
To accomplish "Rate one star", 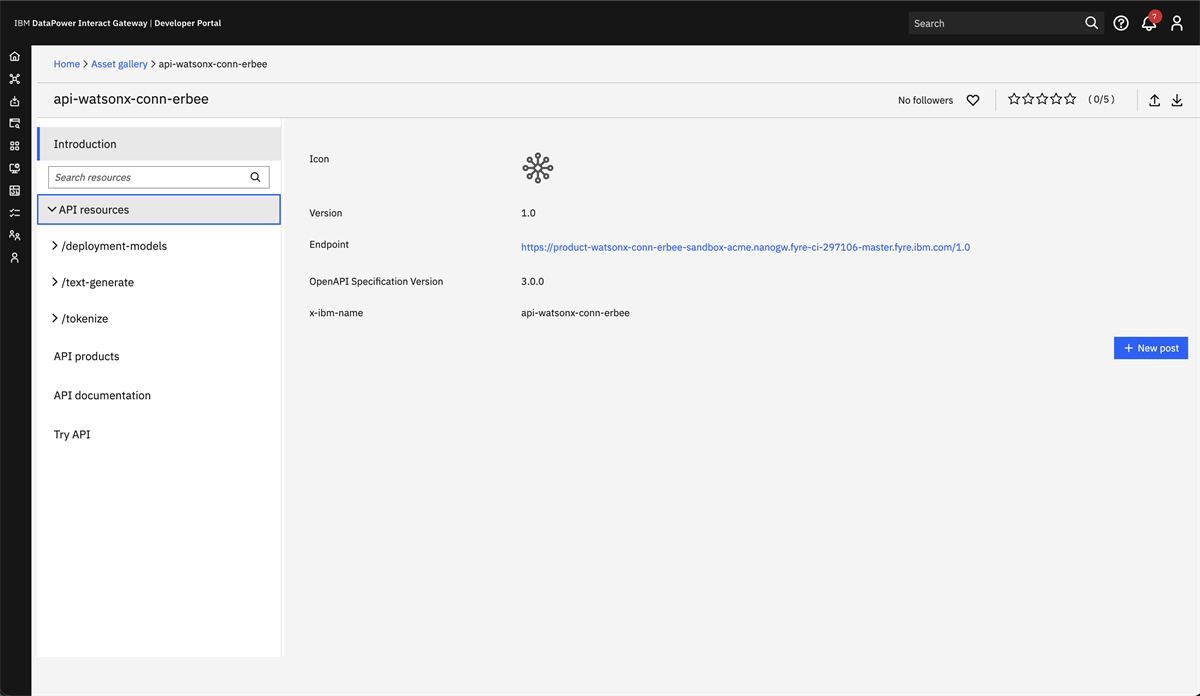I will pos(1014,99).
